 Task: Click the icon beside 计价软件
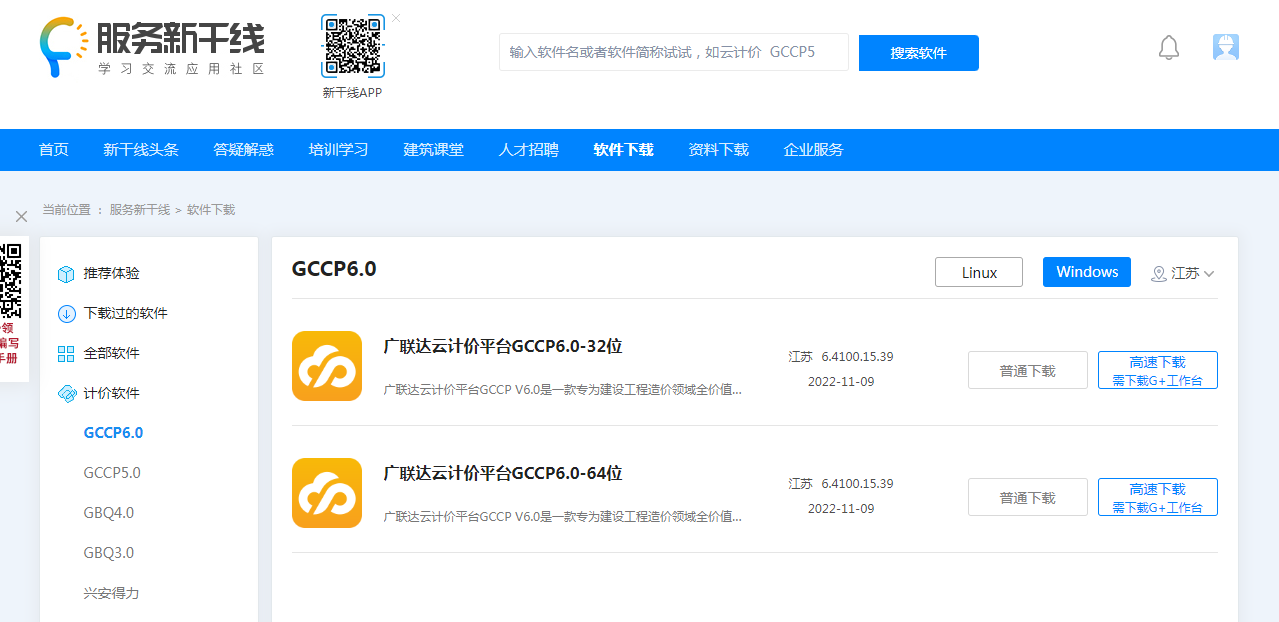pyautogui.click(x=66, y=394)
